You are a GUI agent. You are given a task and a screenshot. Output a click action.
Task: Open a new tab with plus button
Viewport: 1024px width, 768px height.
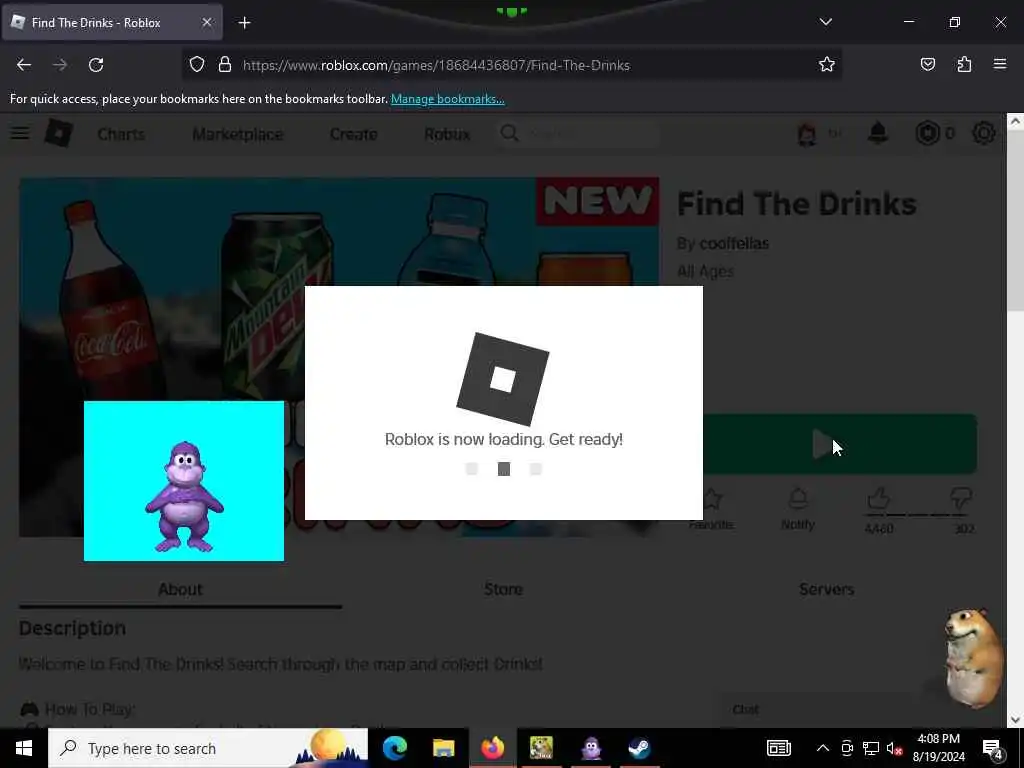point(244,23)
